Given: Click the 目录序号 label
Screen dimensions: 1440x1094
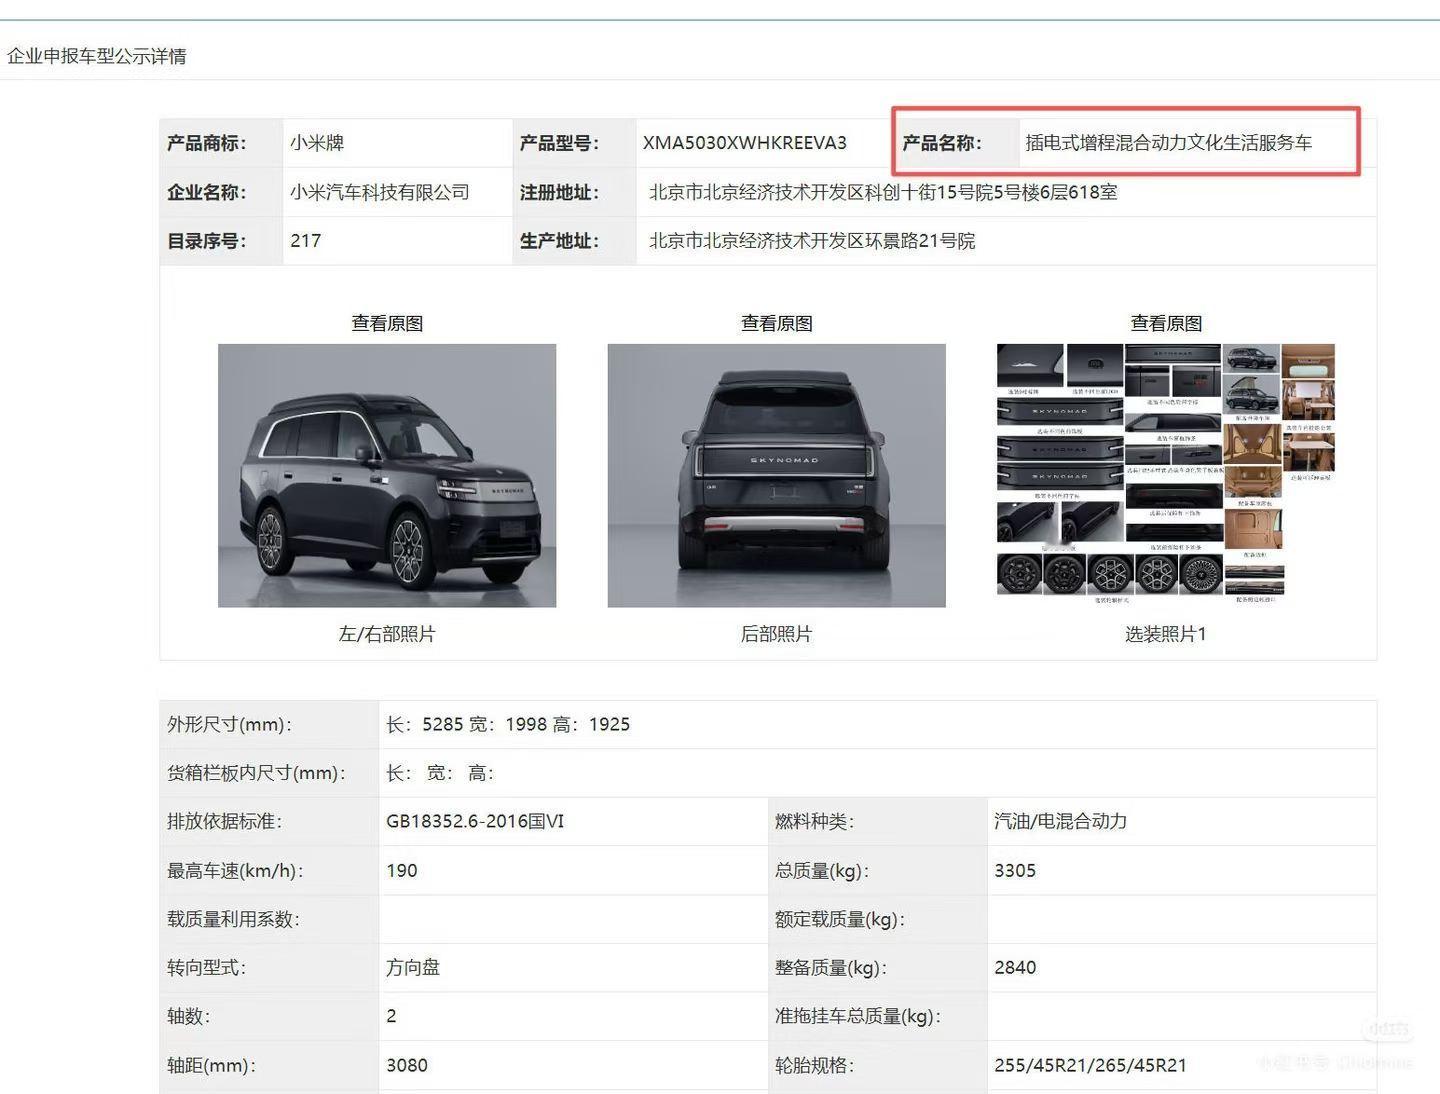Looking at the screenshot, I should pyautogui.click(x=207, y=241).
